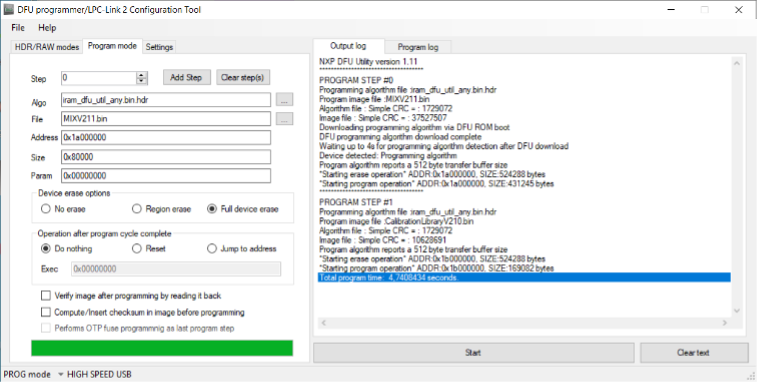Switch to the Program log tab
758x383 pixels.
click(x=418, y=47)
